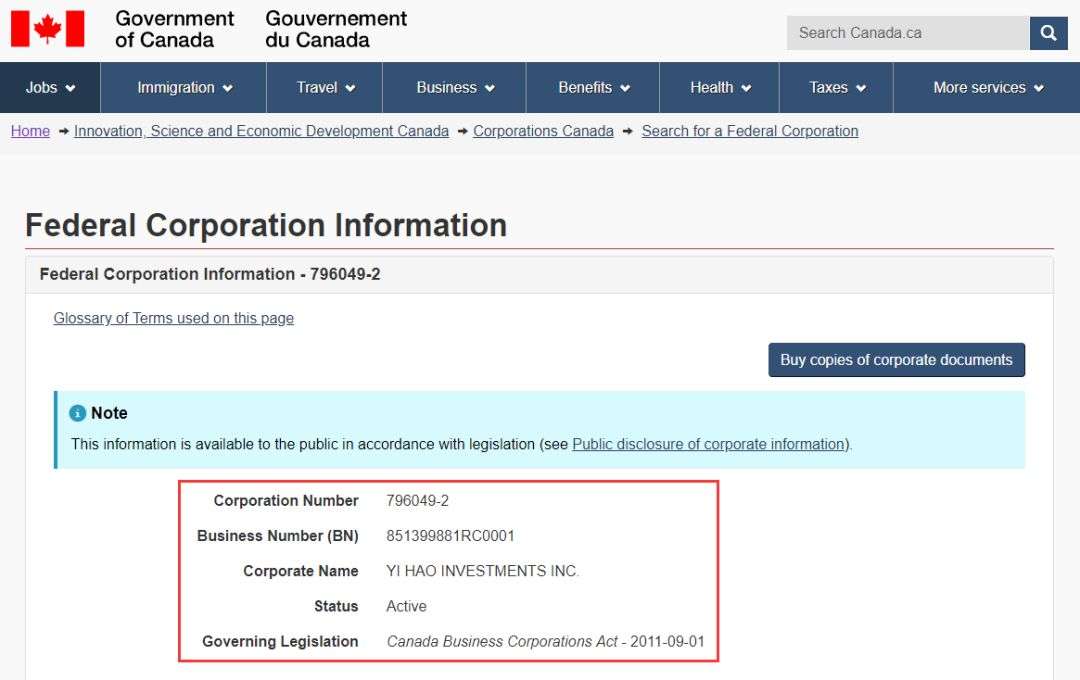Open Public disclosure of corporate information link

(x=709, y=444)
